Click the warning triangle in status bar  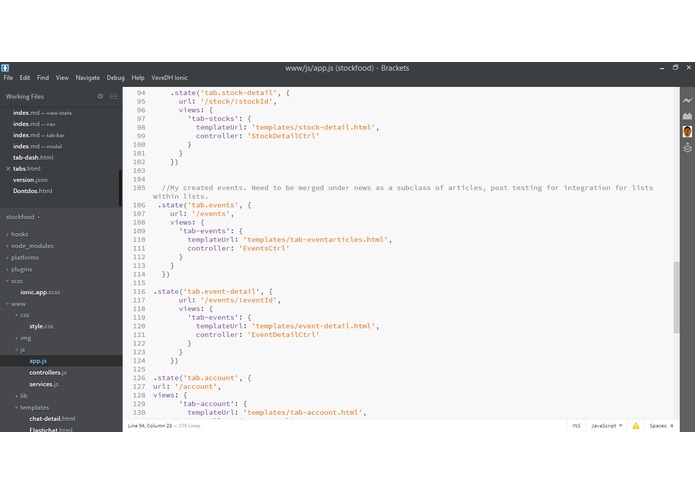tap(636, 426)
